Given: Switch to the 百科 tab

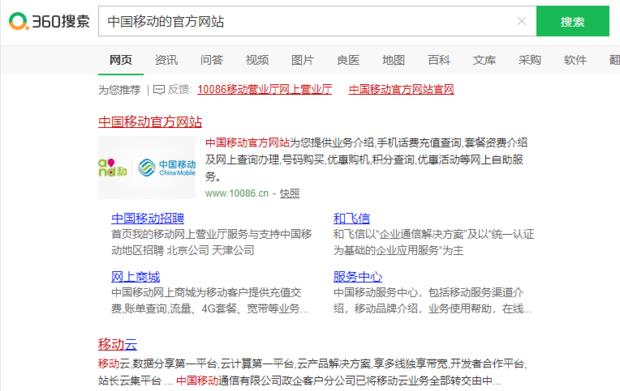Looking at the screenshot, I should (x=439, y=60).
